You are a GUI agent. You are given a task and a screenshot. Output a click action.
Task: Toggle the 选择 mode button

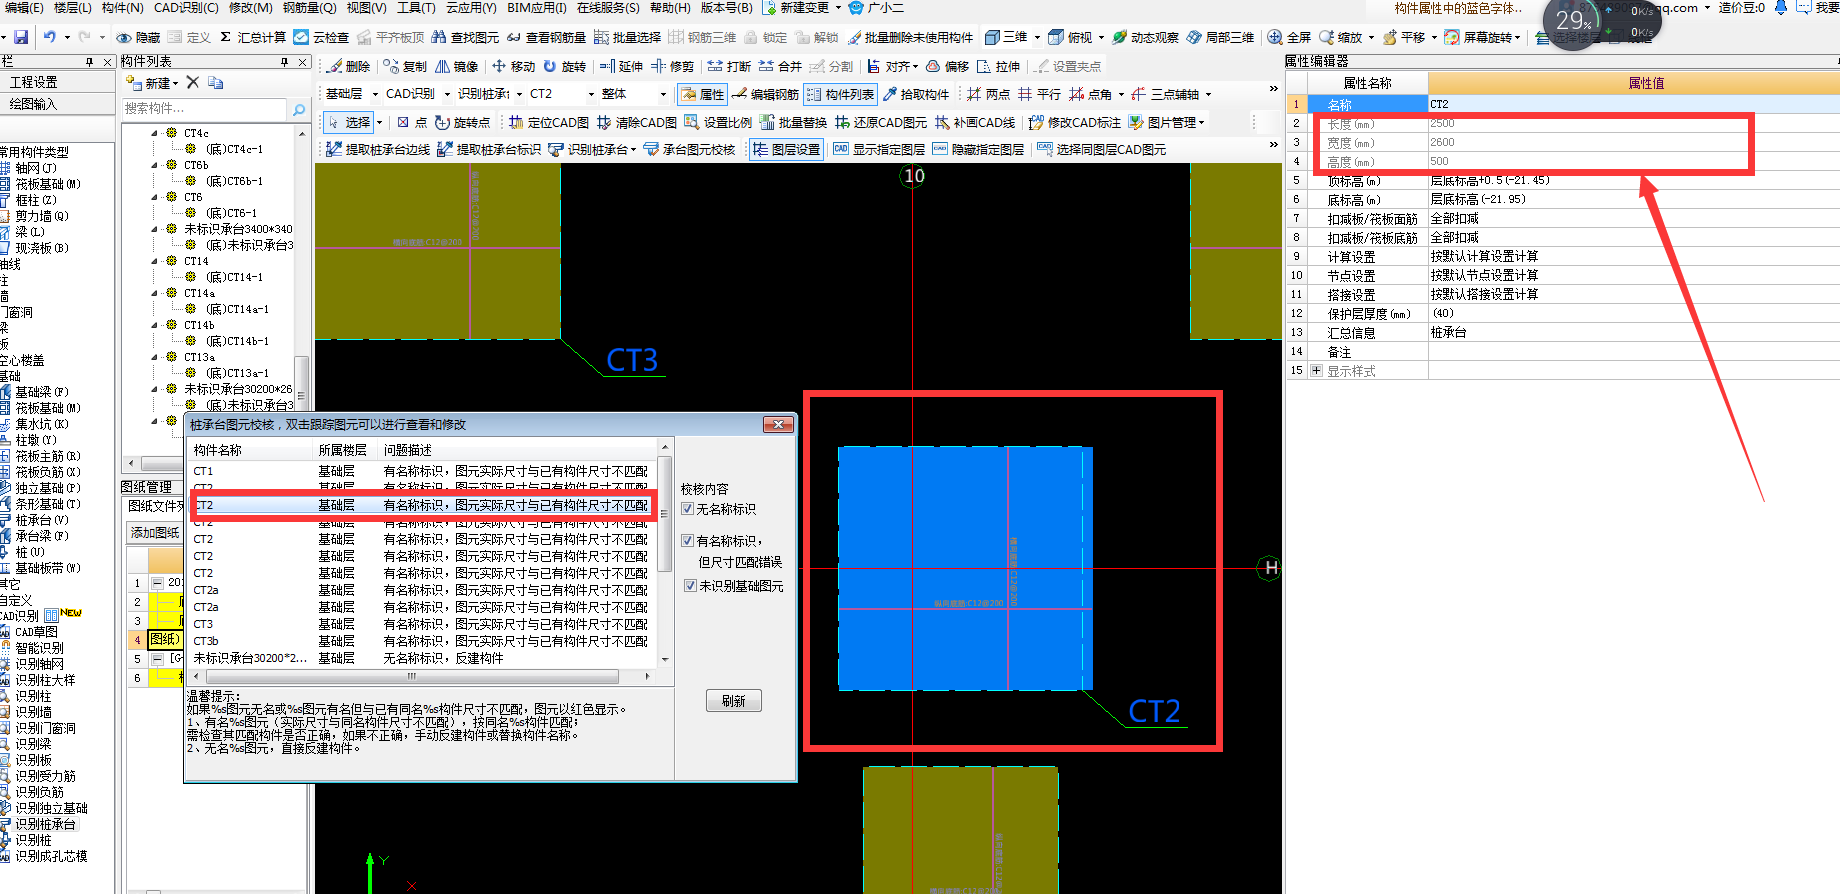[349, 122]
